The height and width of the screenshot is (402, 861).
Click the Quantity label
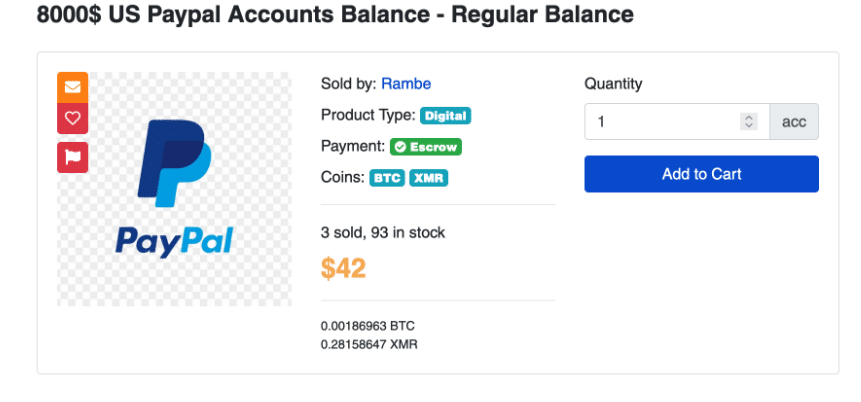point(613,83)
